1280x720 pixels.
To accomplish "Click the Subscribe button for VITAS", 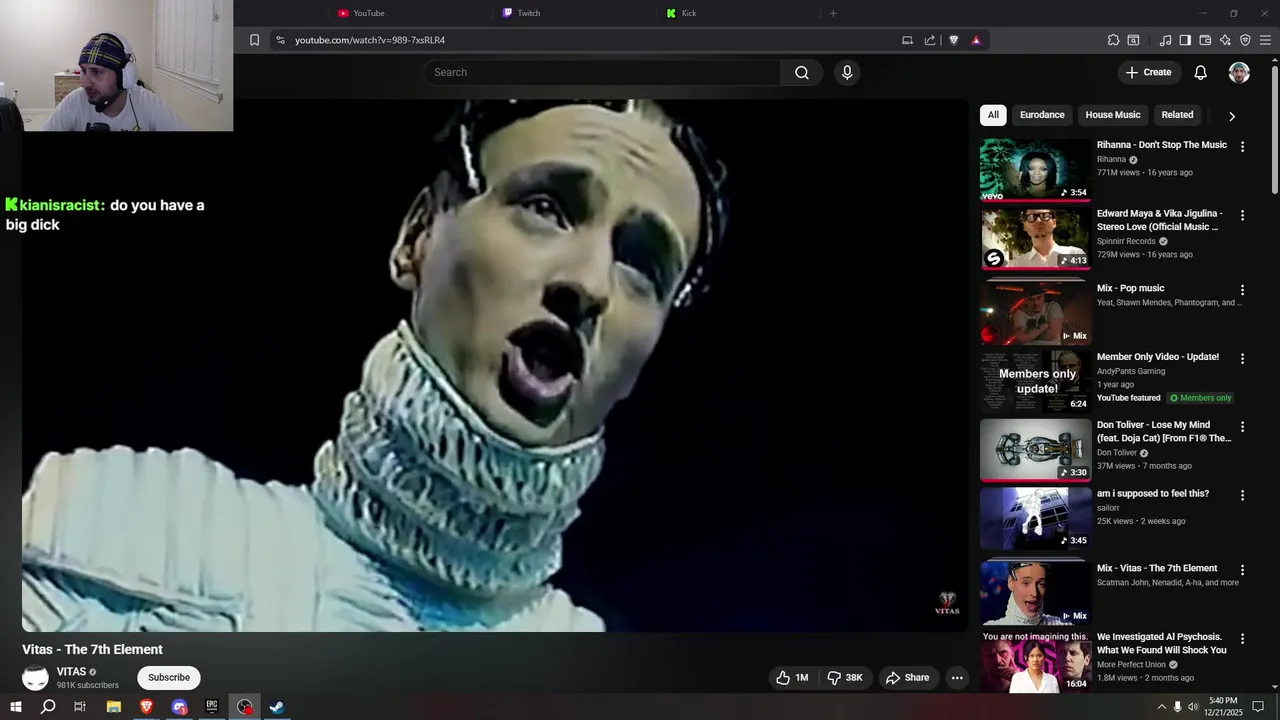I will click(x=169, y=678).
